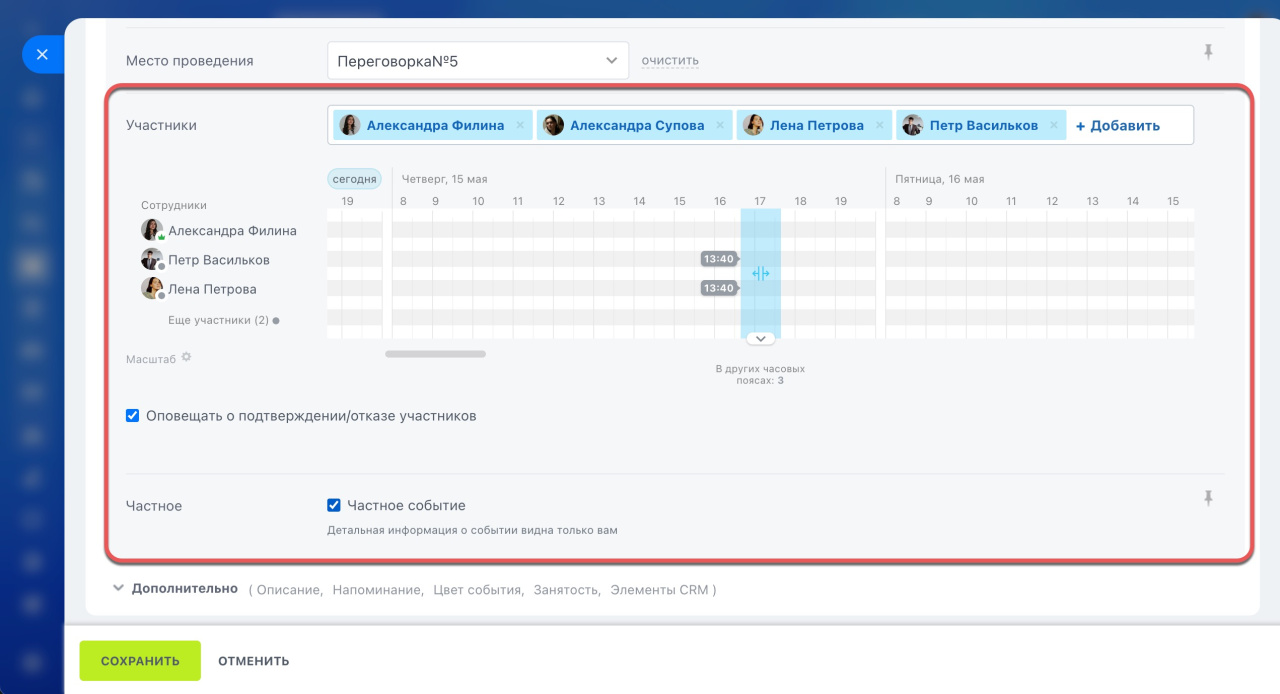The width and height of the screenshot is (1280, 694).
Task: Click the Четверг, 15 мая date header
Action: (444, 179)
